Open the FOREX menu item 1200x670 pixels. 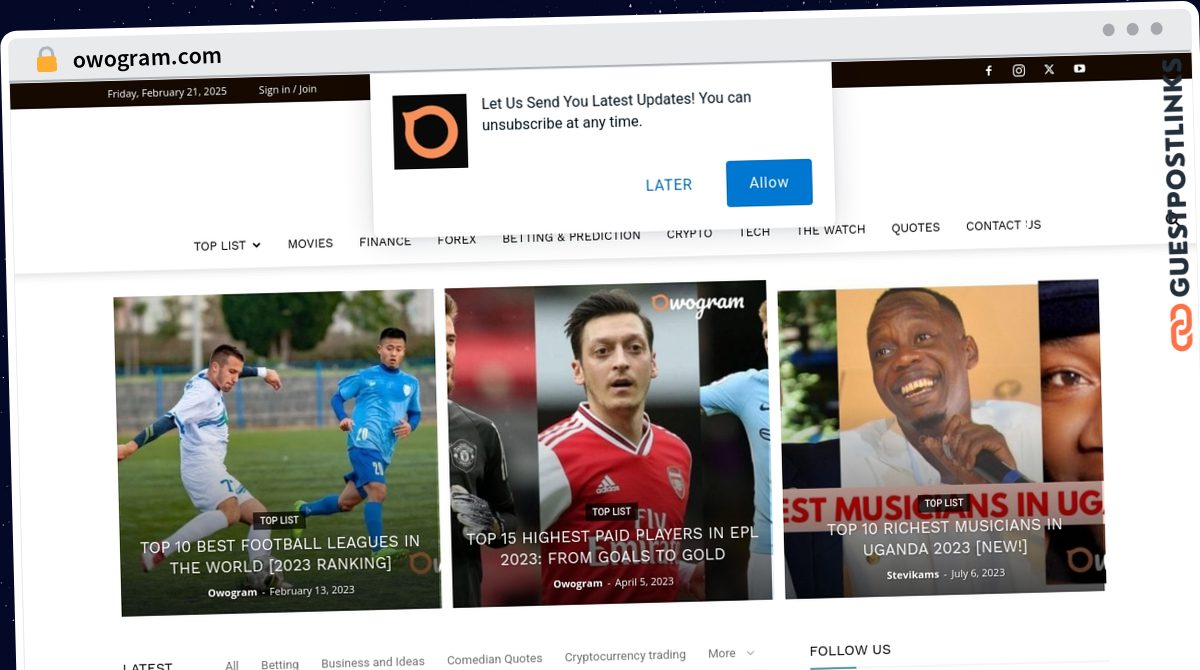(457, 240)
